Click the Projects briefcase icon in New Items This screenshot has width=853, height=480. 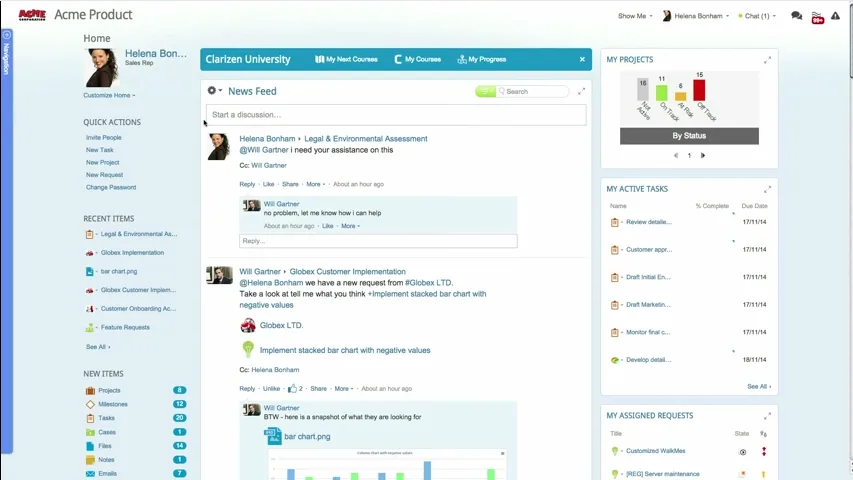coord(90,391)
